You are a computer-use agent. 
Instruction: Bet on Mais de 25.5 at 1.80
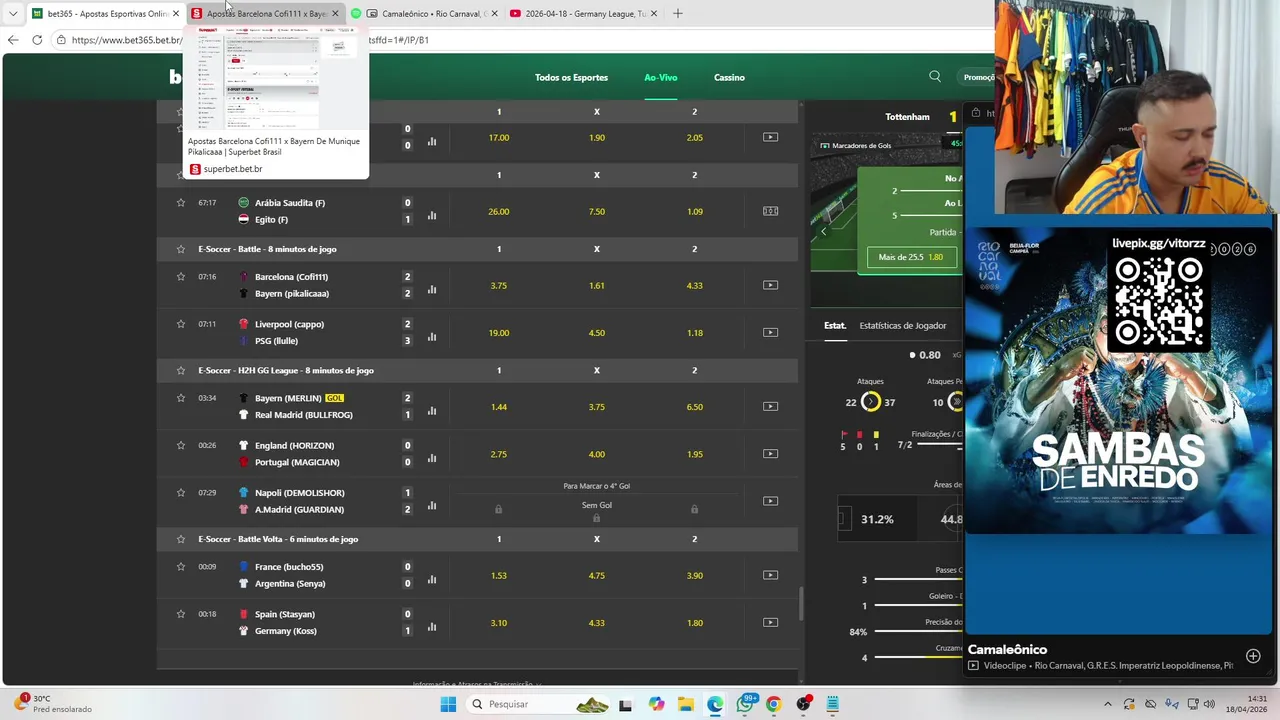tap(911, 257)
